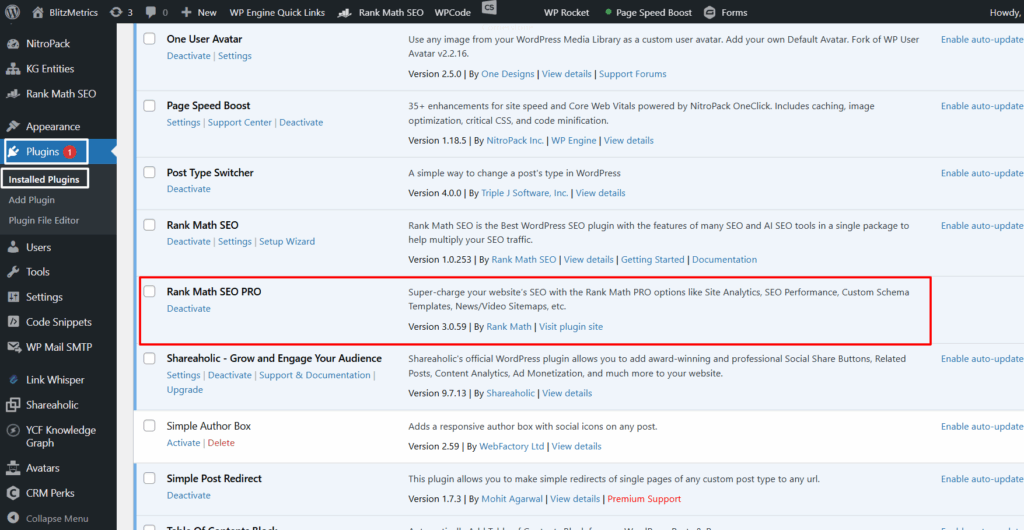
Task: Open Rank Math SEO Getting Started link
Action: [x=652, y=260]
